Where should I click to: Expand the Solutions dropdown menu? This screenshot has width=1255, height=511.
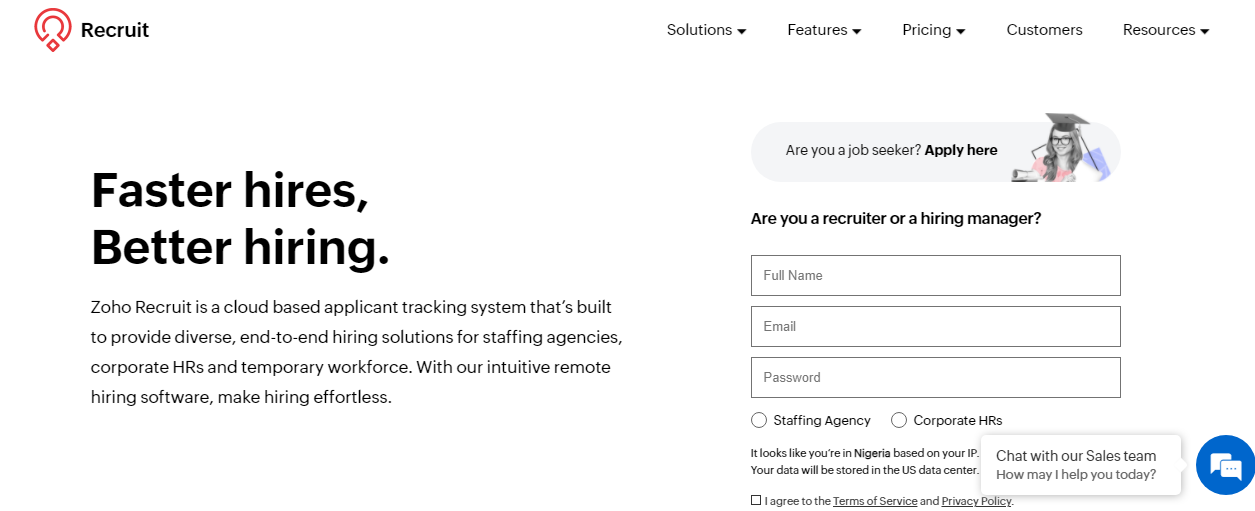[x=706, y=30]
